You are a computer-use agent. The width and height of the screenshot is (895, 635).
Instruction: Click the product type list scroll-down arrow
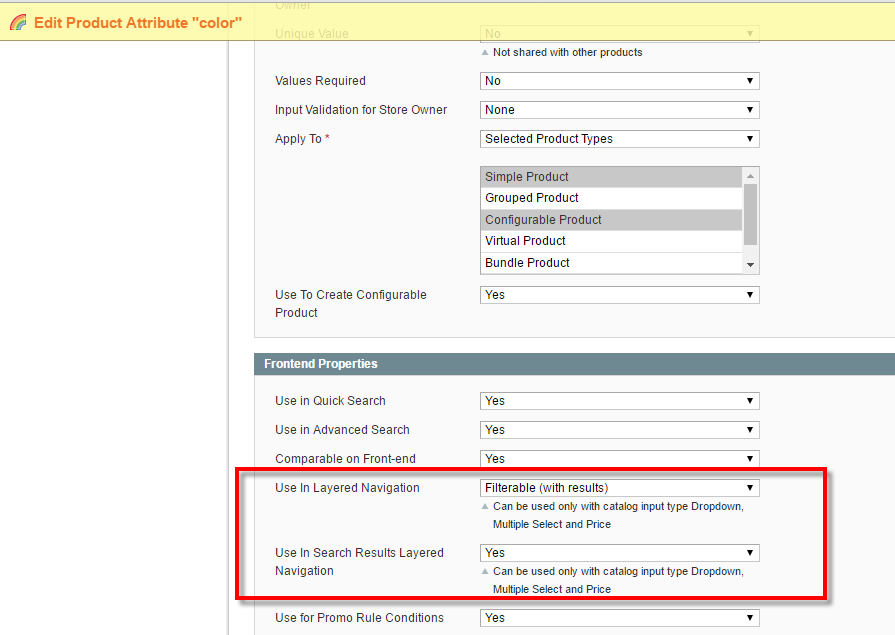coord(750,264)
